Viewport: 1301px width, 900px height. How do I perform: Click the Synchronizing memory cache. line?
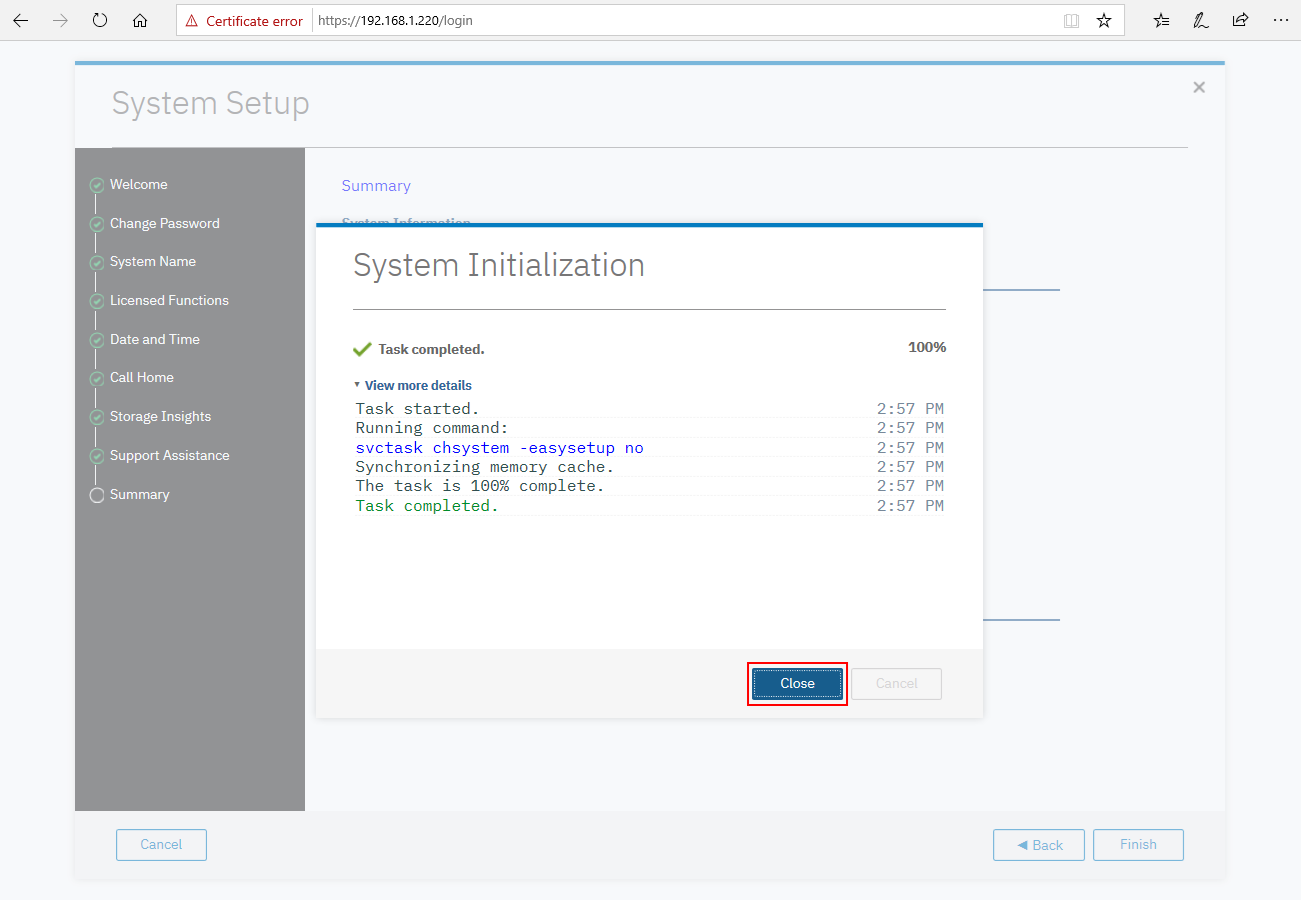click(485, 467)
